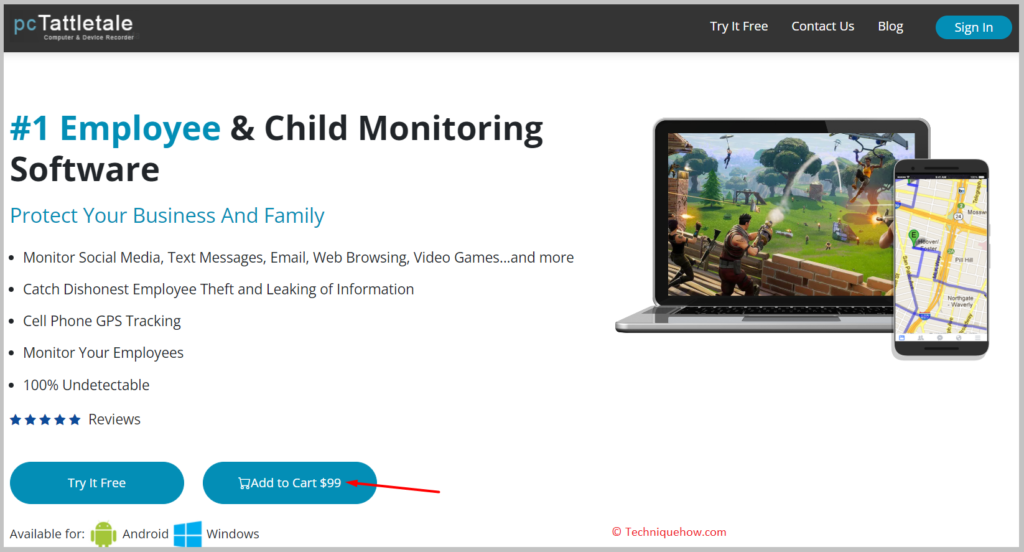Click 'Cell Phone GPS Tracking' bullet
1024x552 pixels.
[102, 321]
